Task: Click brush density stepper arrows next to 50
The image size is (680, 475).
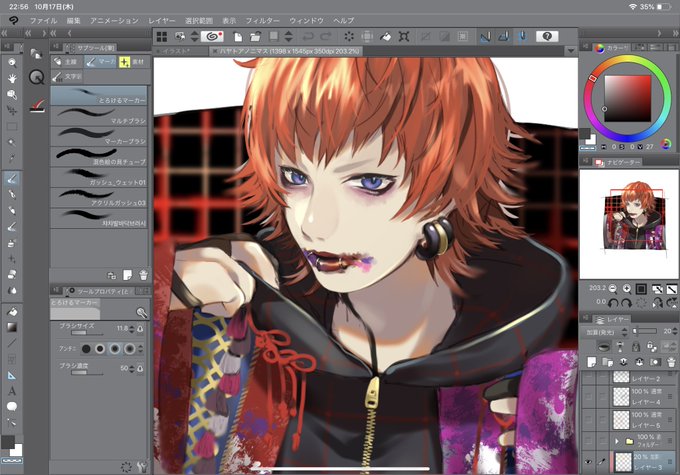Action: [132, 368]
